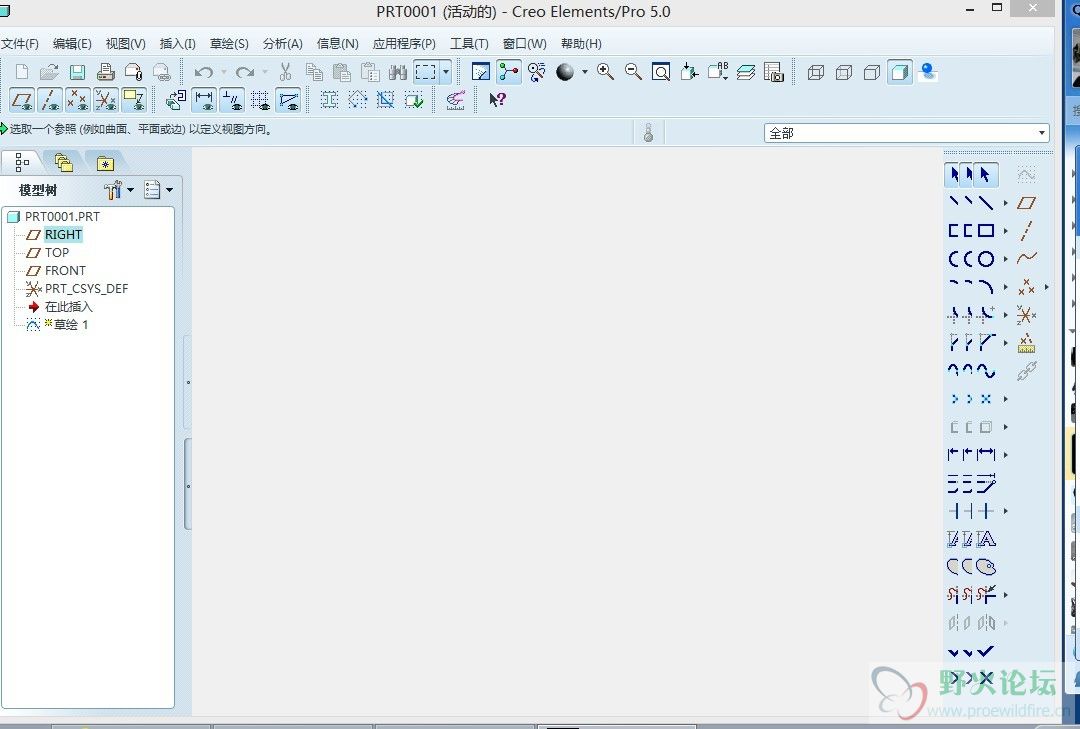Expand the line tools flyout arrow
This screenshot has height=729, width=1080.
tap(1006, 203)
